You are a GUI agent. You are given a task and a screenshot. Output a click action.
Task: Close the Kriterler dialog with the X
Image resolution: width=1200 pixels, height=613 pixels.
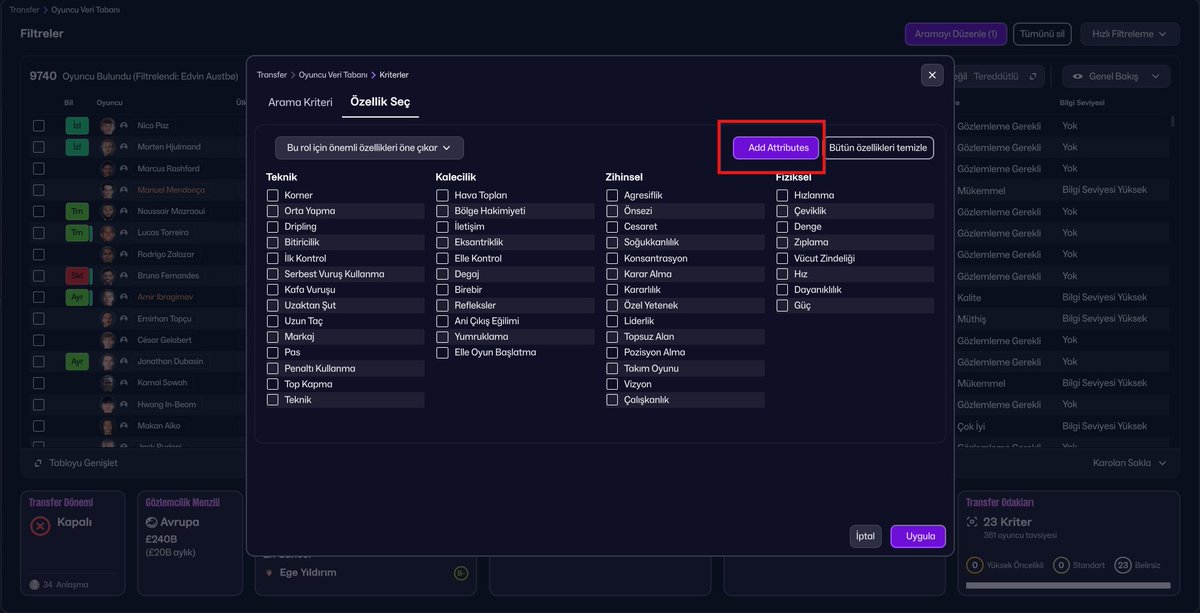click(x=932, y=75)
